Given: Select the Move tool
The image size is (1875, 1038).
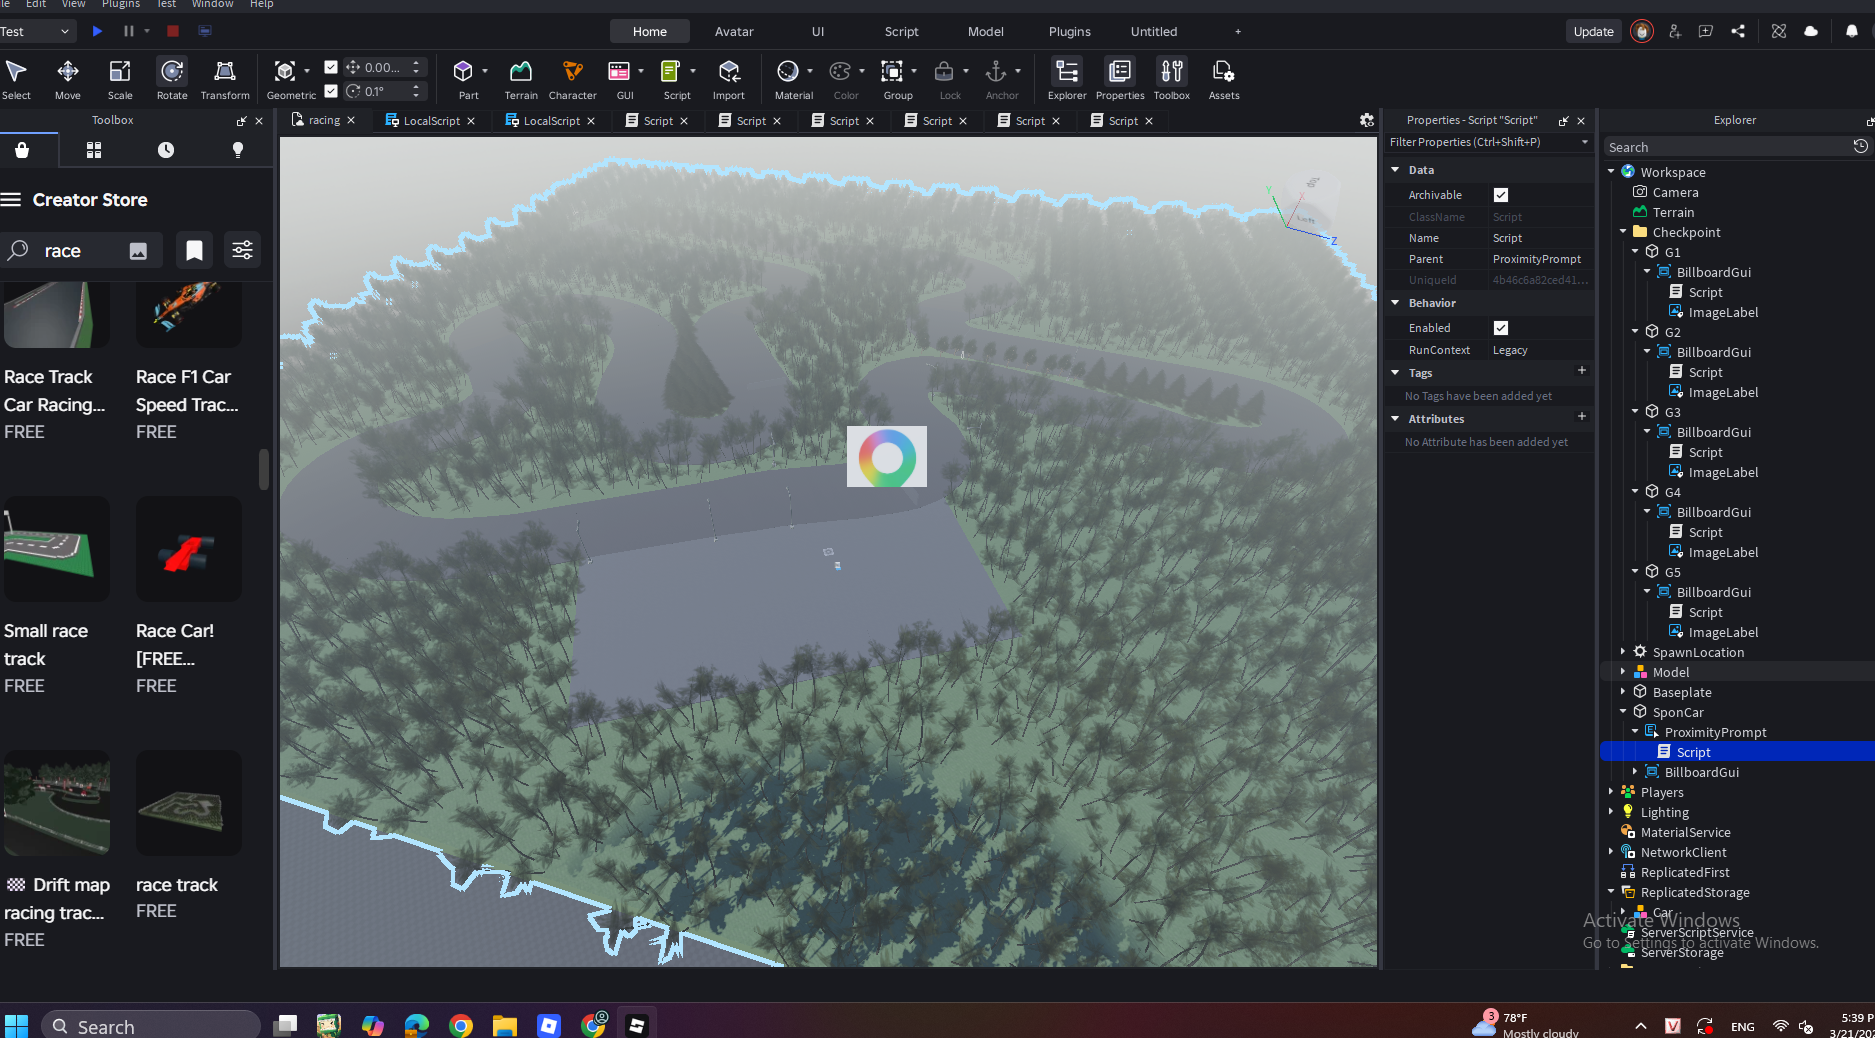Looking at the screenshot, I should pyautogui.click(x=67, y=79).
